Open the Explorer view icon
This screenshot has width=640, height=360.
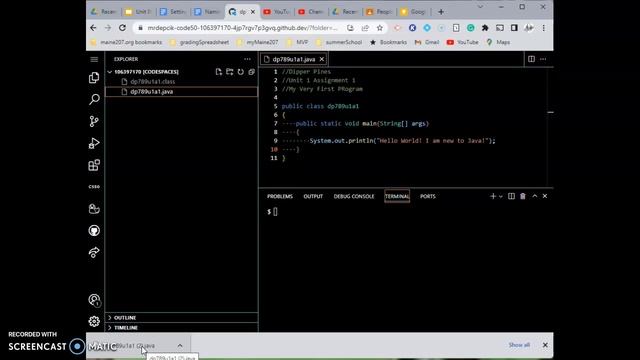pyautogui.click(x=94, y=78)
